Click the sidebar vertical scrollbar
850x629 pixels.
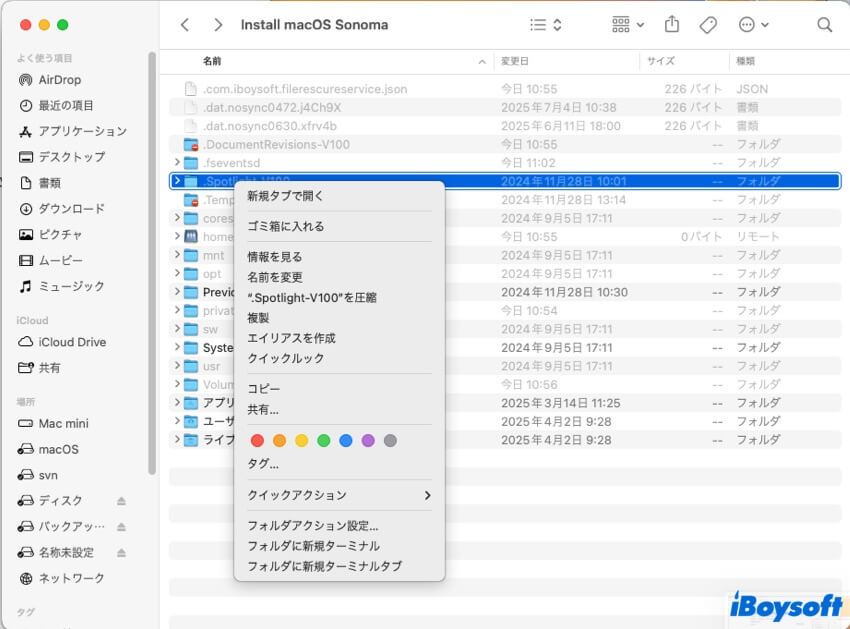(x=152, y=263)
